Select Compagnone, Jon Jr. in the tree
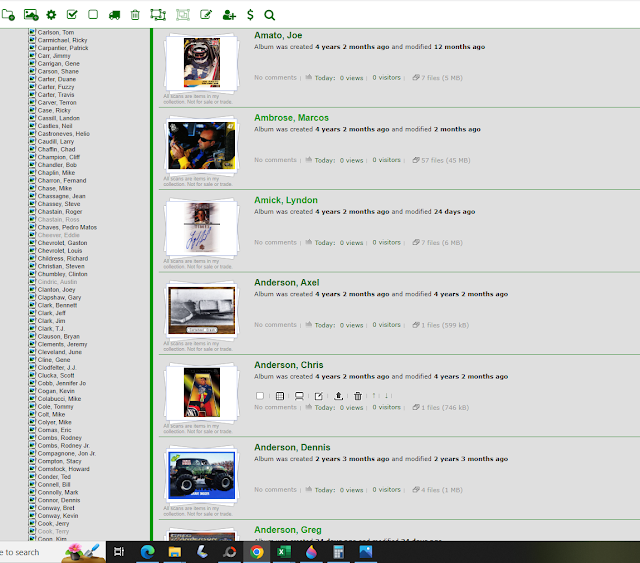The image size is (640, 563). coord(67,454)
